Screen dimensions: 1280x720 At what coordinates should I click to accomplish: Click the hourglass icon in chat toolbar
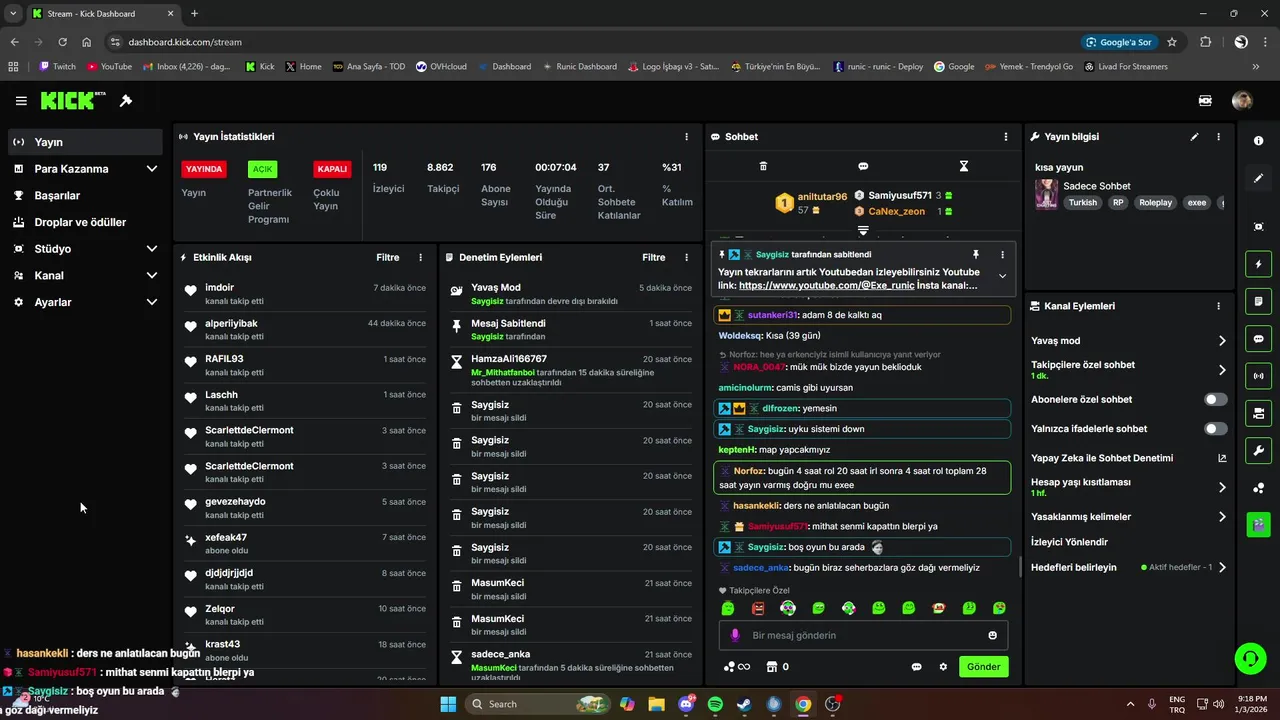[964, 166]
